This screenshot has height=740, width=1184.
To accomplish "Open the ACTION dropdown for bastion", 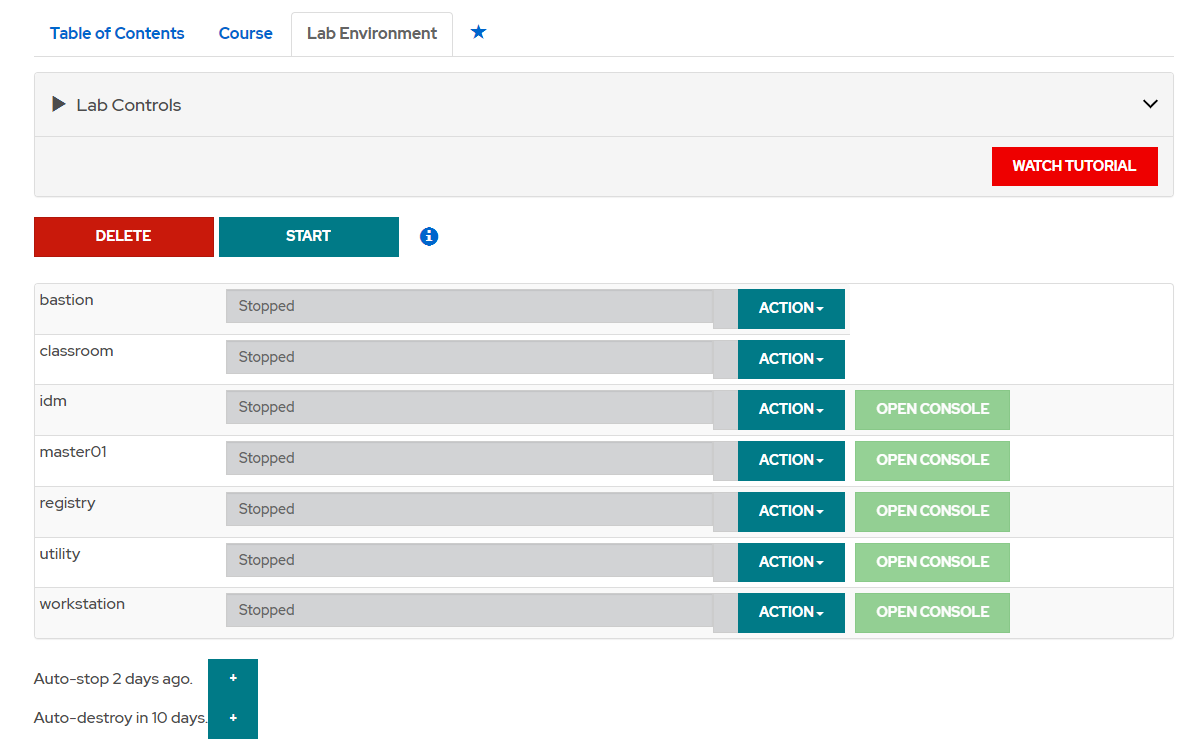I will point(791,308).
